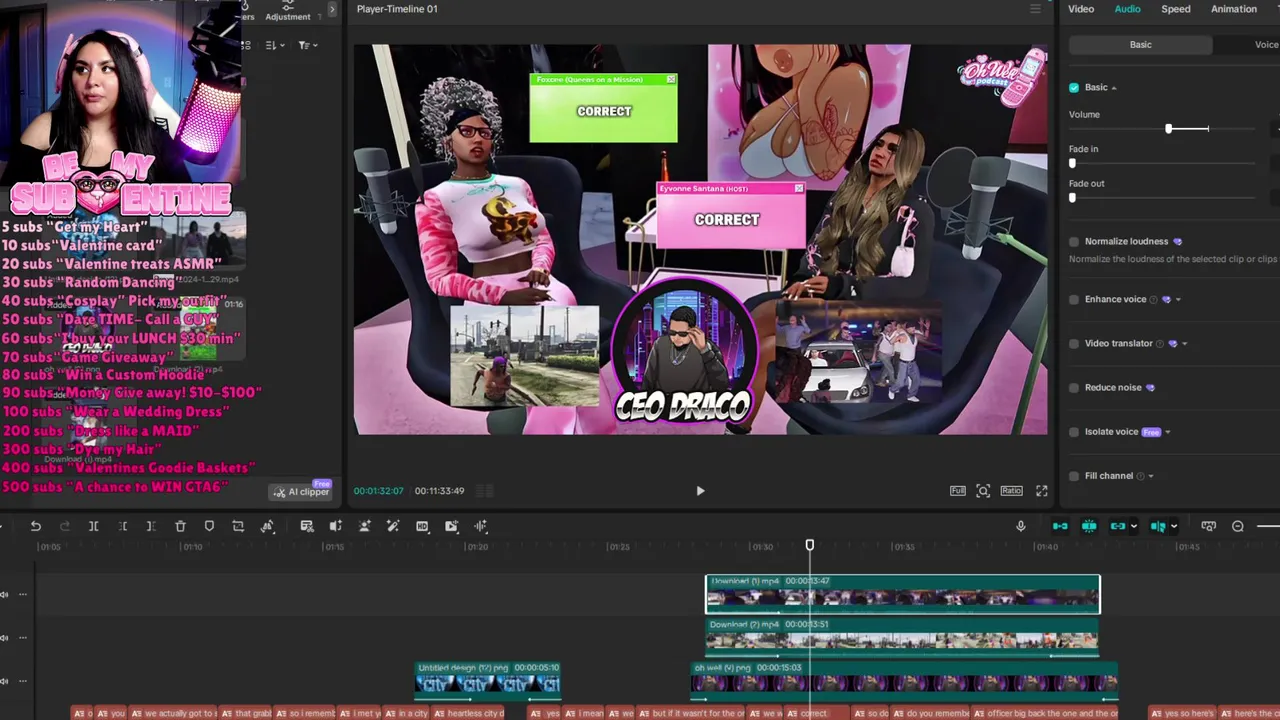Expand the Fill channel options arrow

click(x=1151, y=476)
